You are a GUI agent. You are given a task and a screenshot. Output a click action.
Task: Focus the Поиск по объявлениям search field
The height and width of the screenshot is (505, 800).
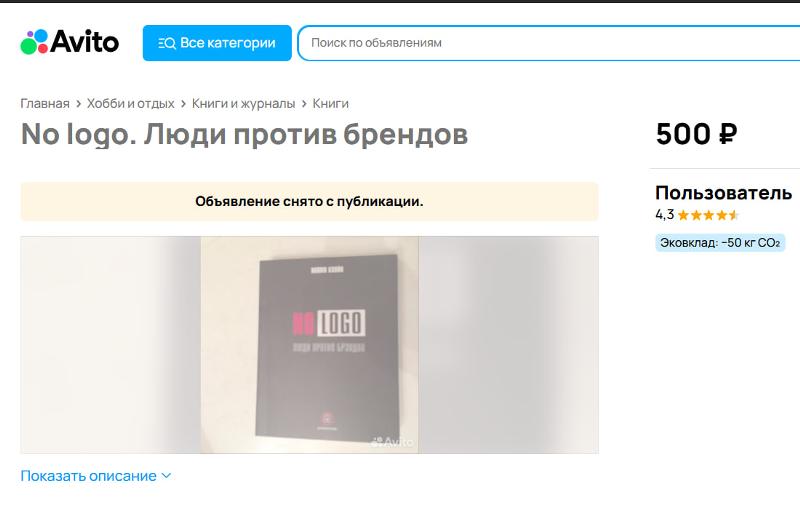(x=548, y=43)
